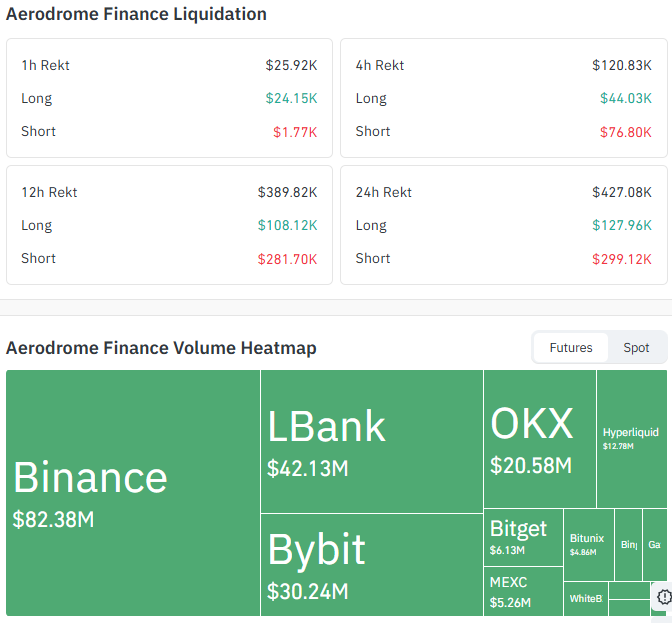Click the 1h Short value $1.77K
Image resolution: width=672 pixels, height=623 pixels.
295,132
